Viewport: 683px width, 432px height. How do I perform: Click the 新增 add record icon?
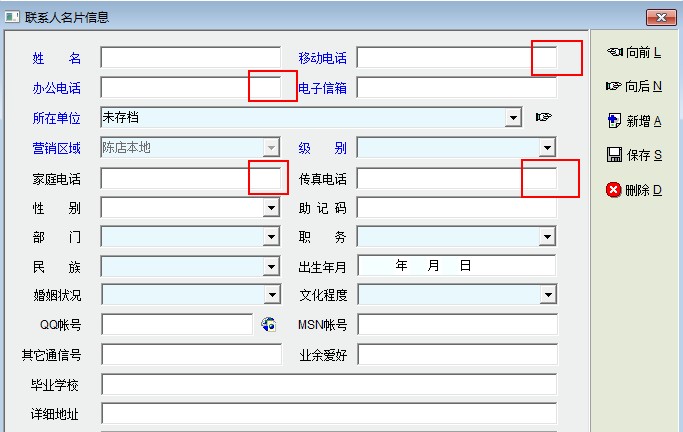coord(614,121)
